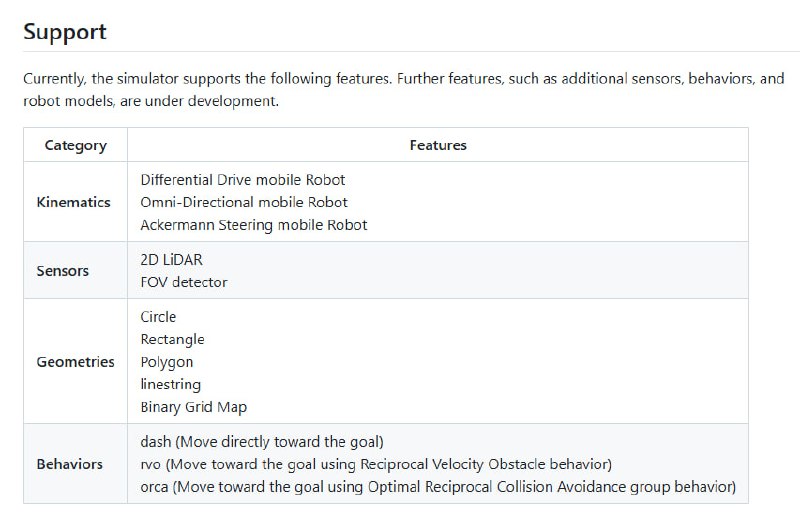Click the Polygon geometry entry

[x=167, y=362]
